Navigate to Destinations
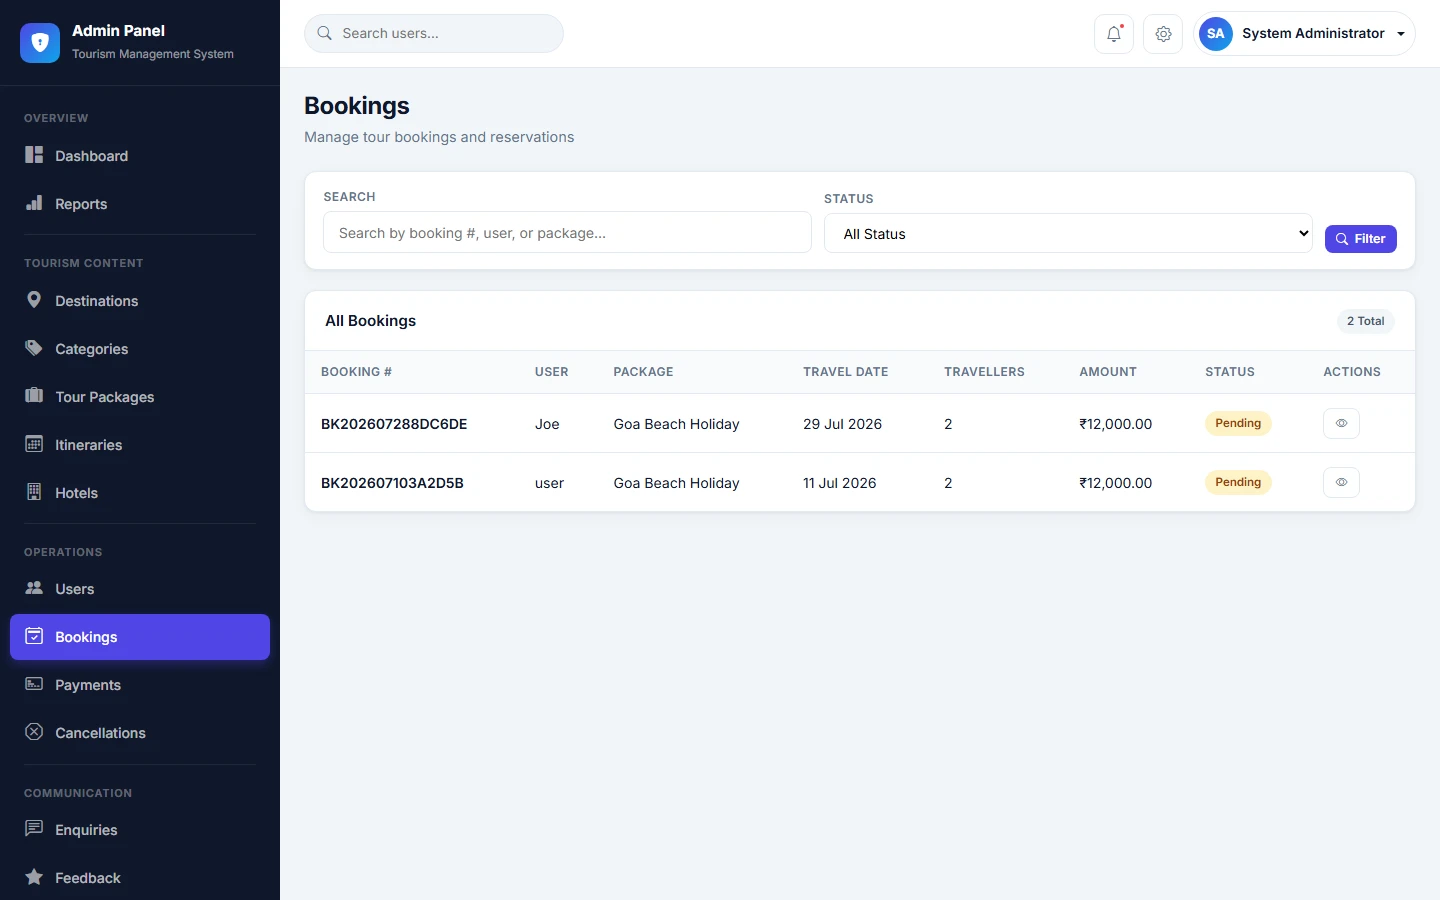This screenshot has height=900, width=1440. (x=140, y=301)
